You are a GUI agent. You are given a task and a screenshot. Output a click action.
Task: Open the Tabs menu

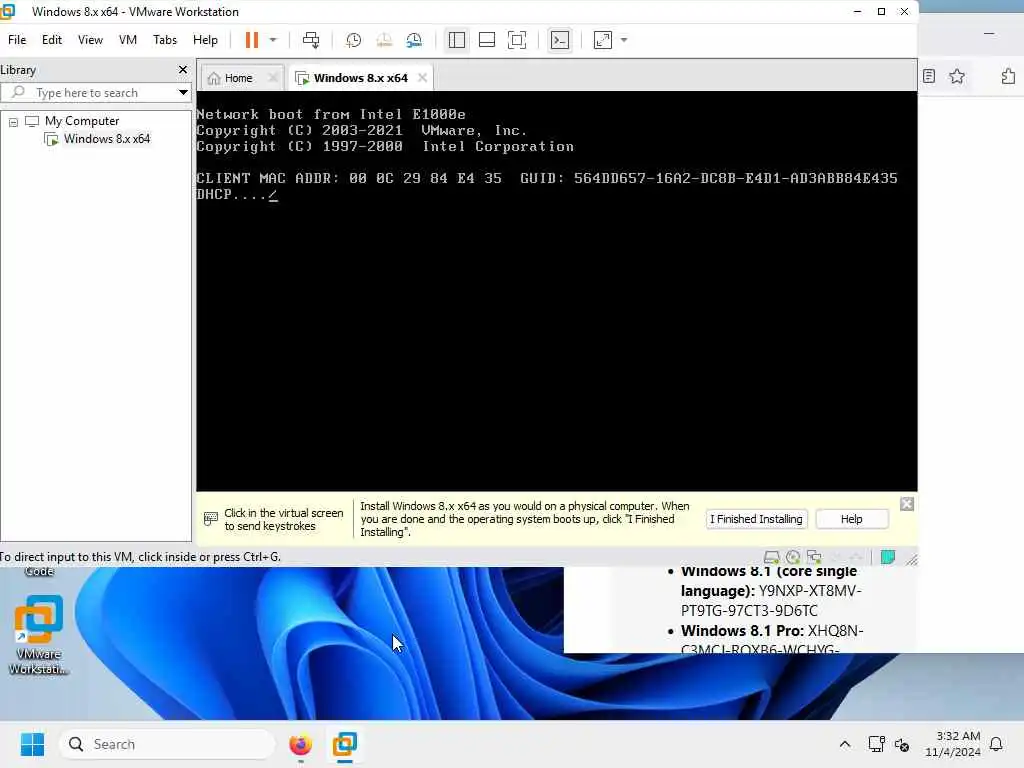(165, 40)
